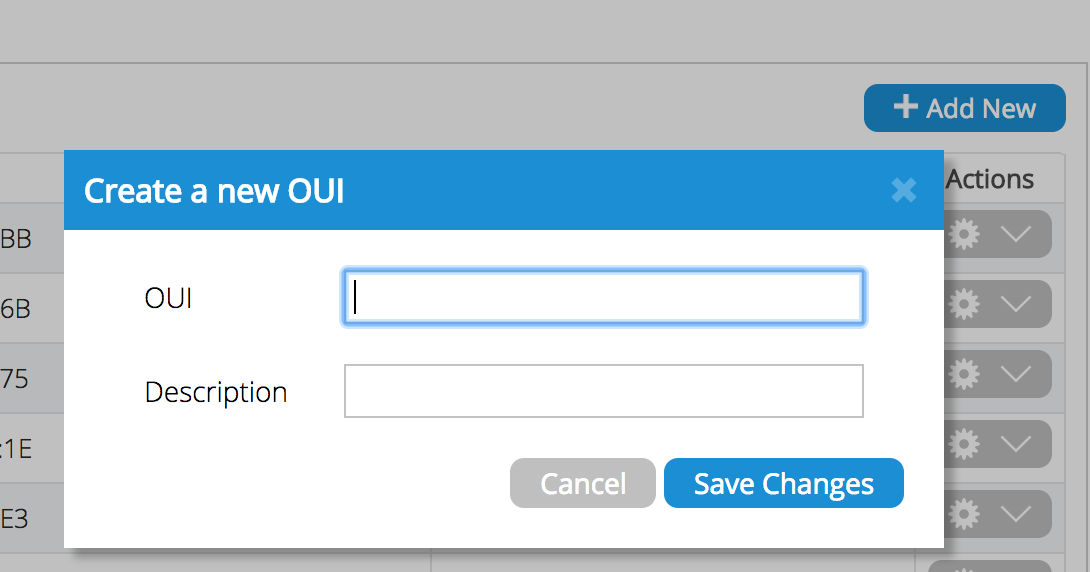Click the OUI input field

pyautogui.click(x=603, y=297)
